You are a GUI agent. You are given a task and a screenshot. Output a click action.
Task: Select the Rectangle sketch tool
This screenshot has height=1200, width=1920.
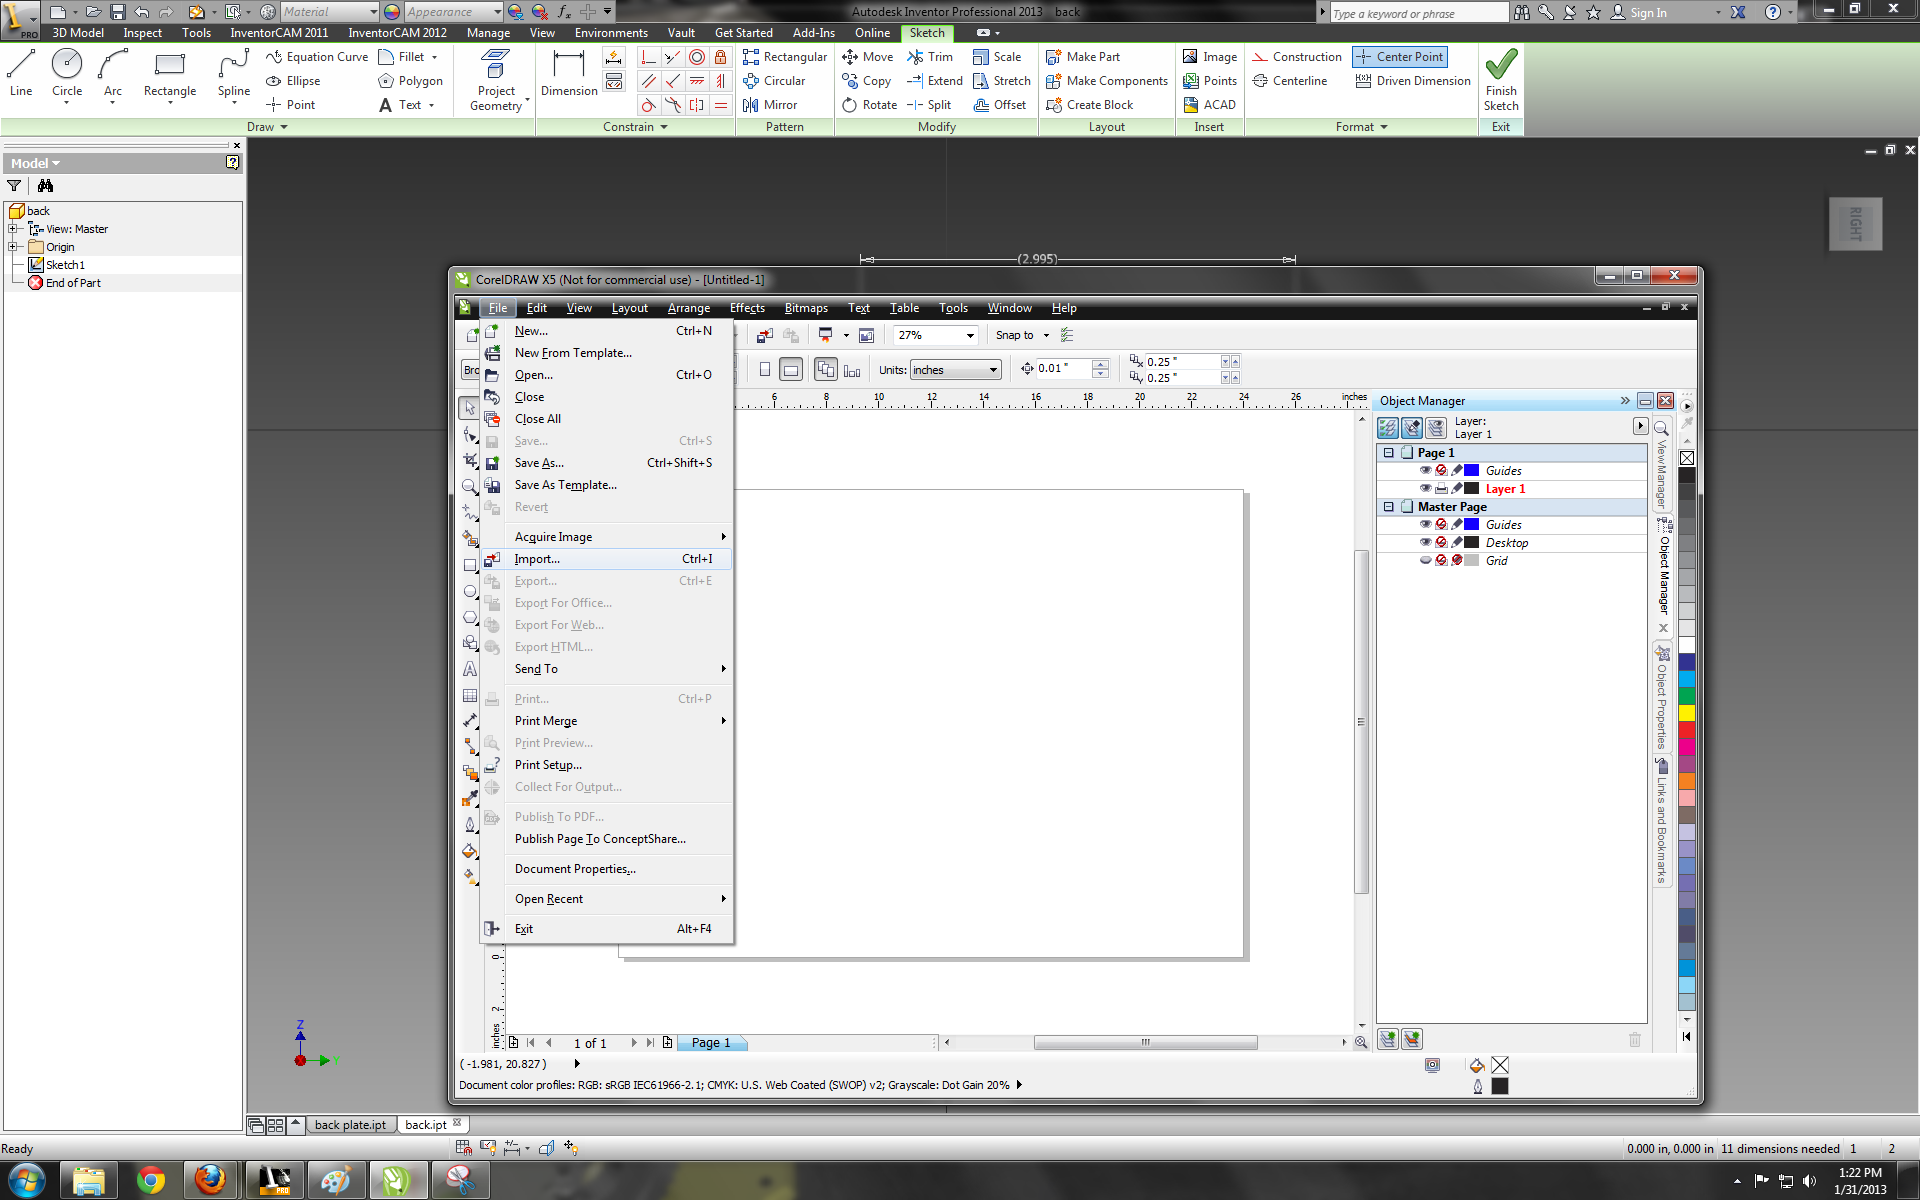pyautogui.click(x=170, y=73)
